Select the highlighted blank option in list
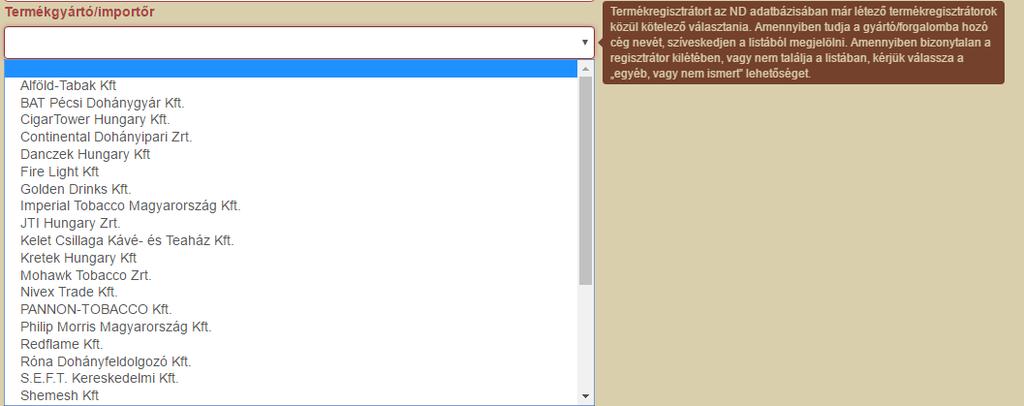This screenshot has width=1024, height=406. tap(291, 69)
